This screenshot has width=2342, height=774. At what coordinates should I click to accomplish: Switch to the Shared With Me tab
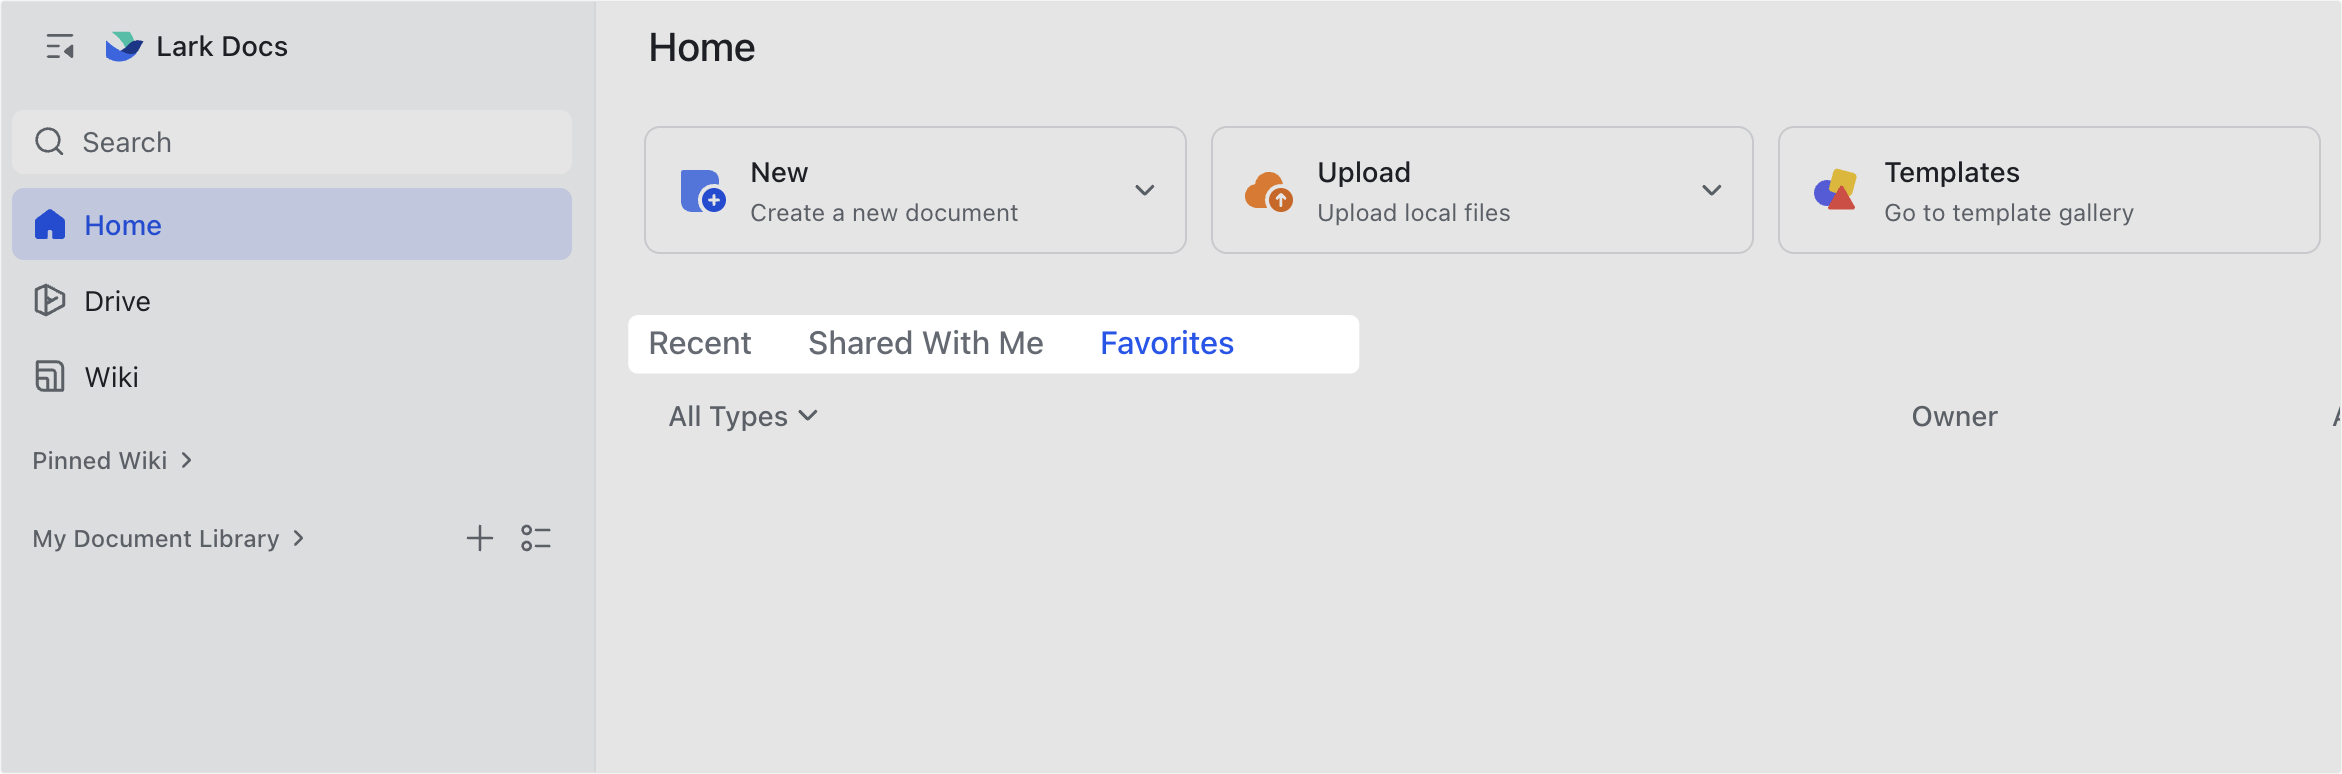coord(926,343)
